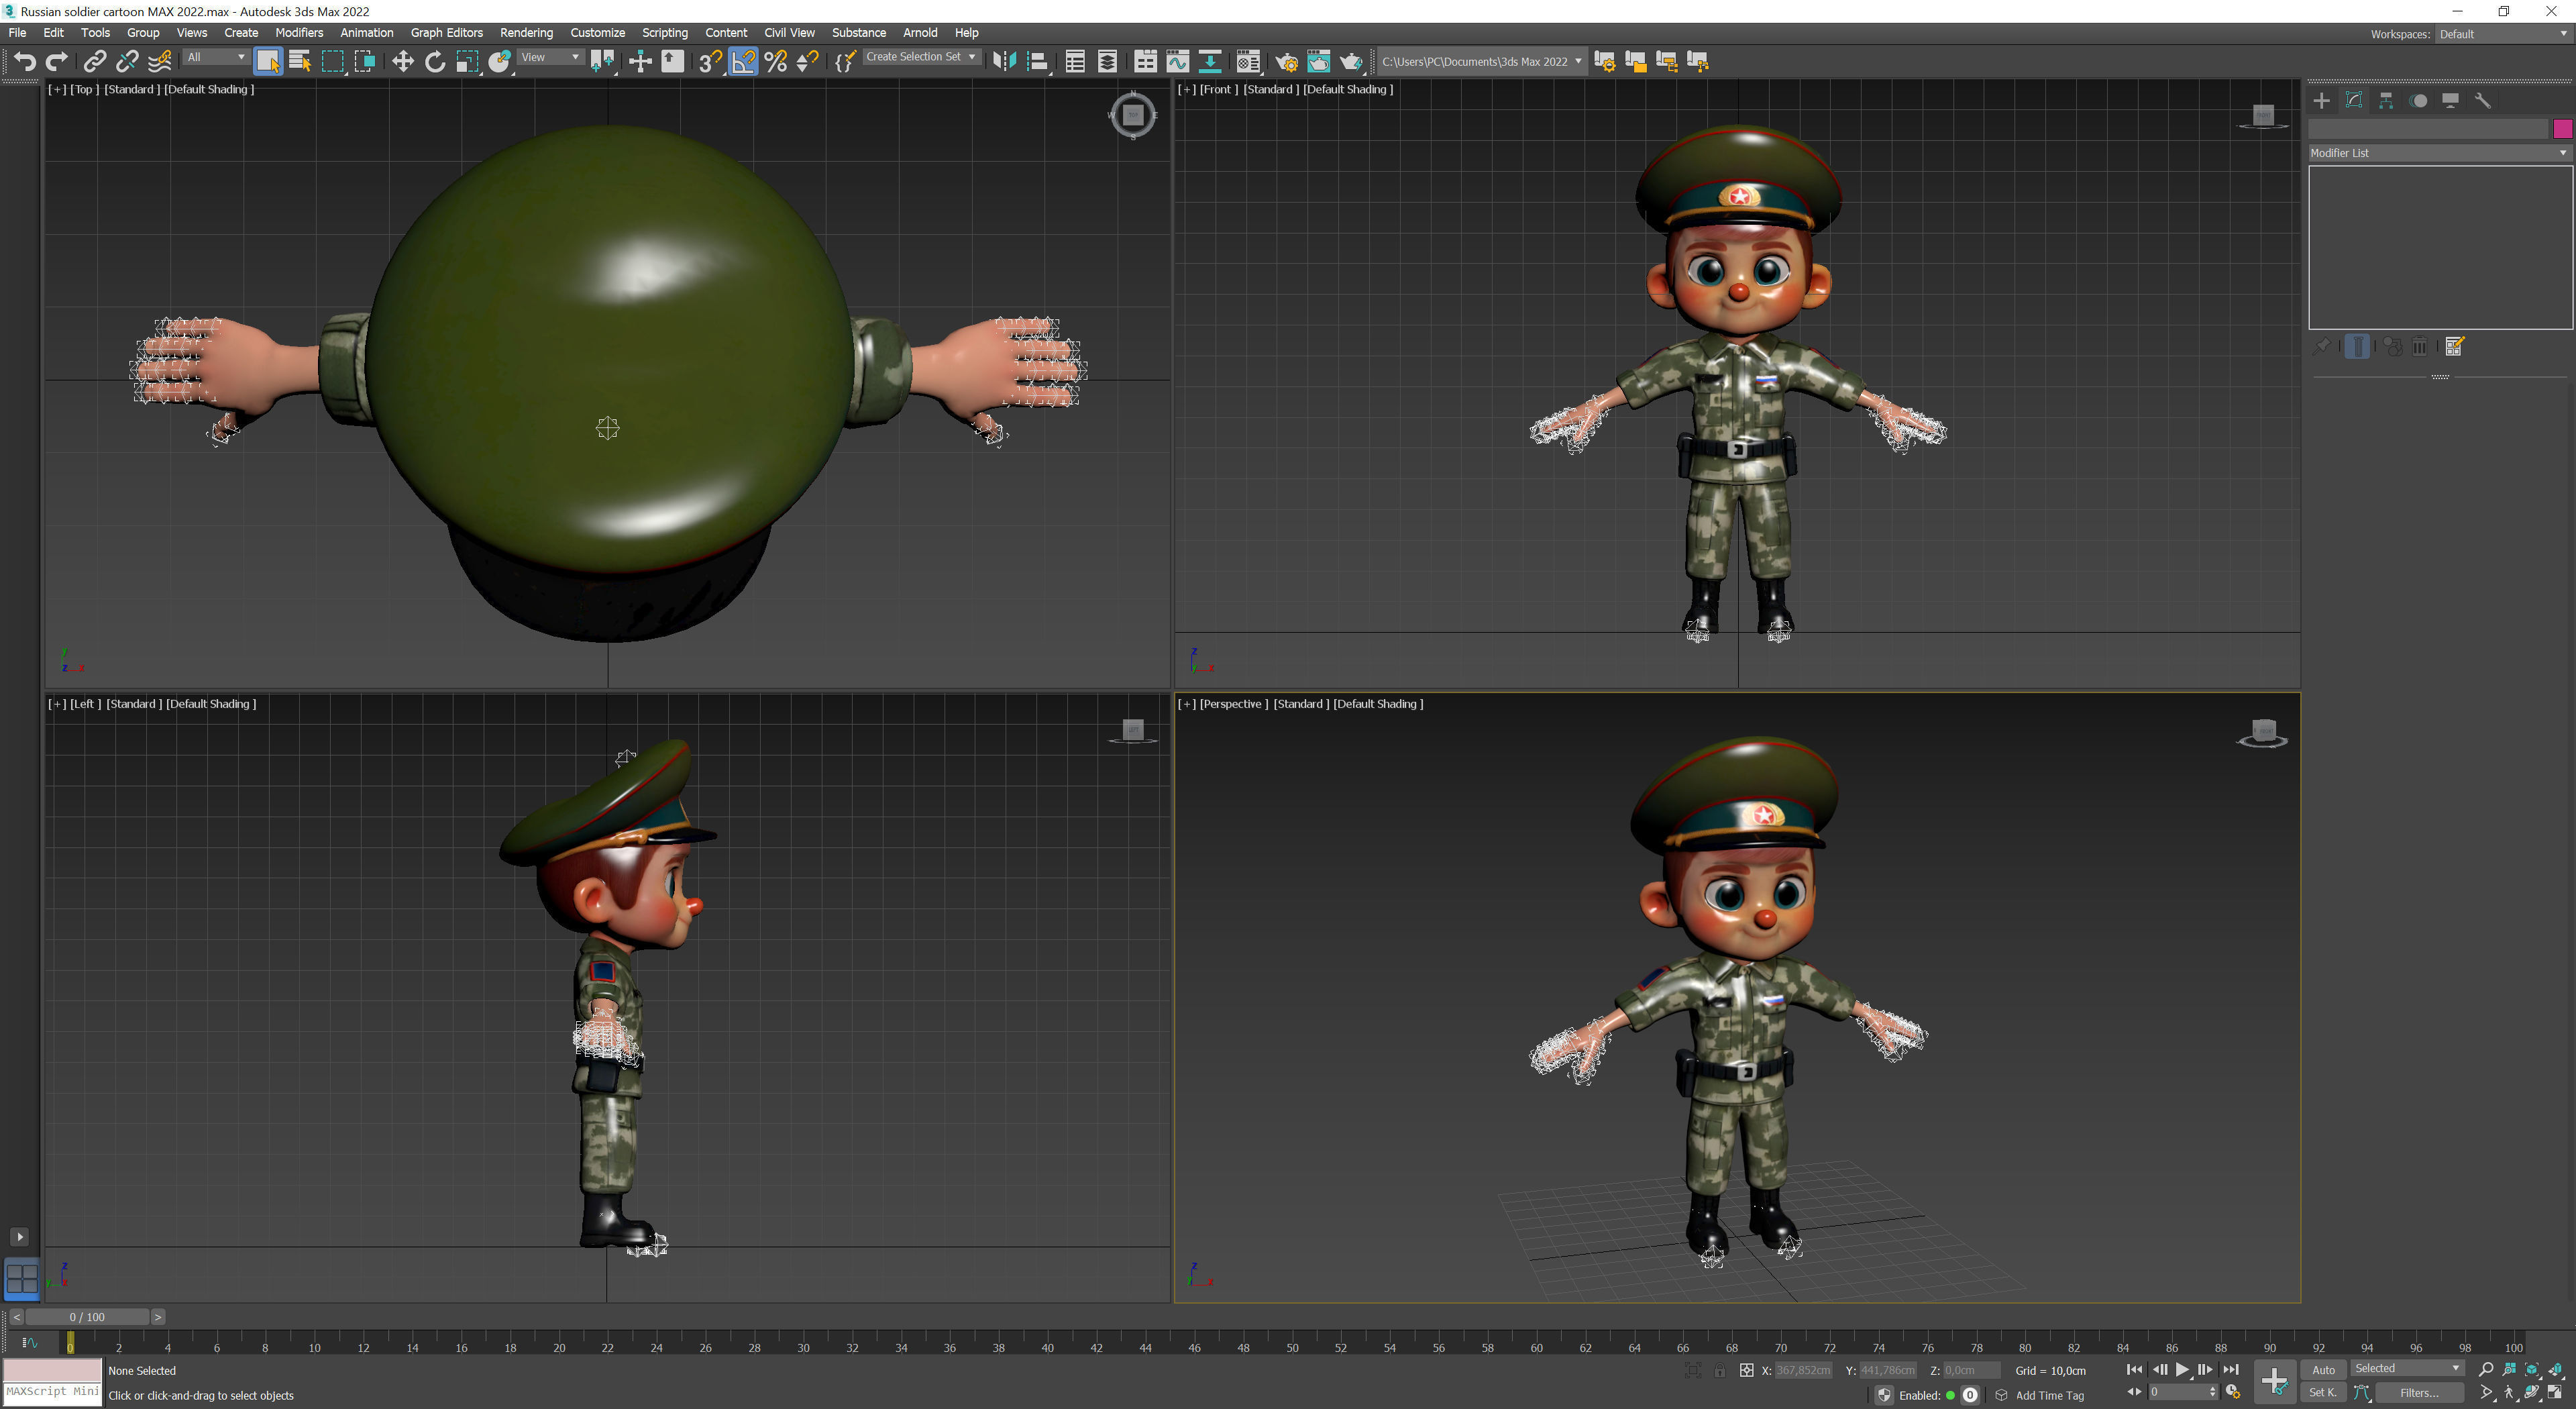Screen dimensions: 2576x1409
Task: Click the Auto key button
Action: pos(2323,1369)
